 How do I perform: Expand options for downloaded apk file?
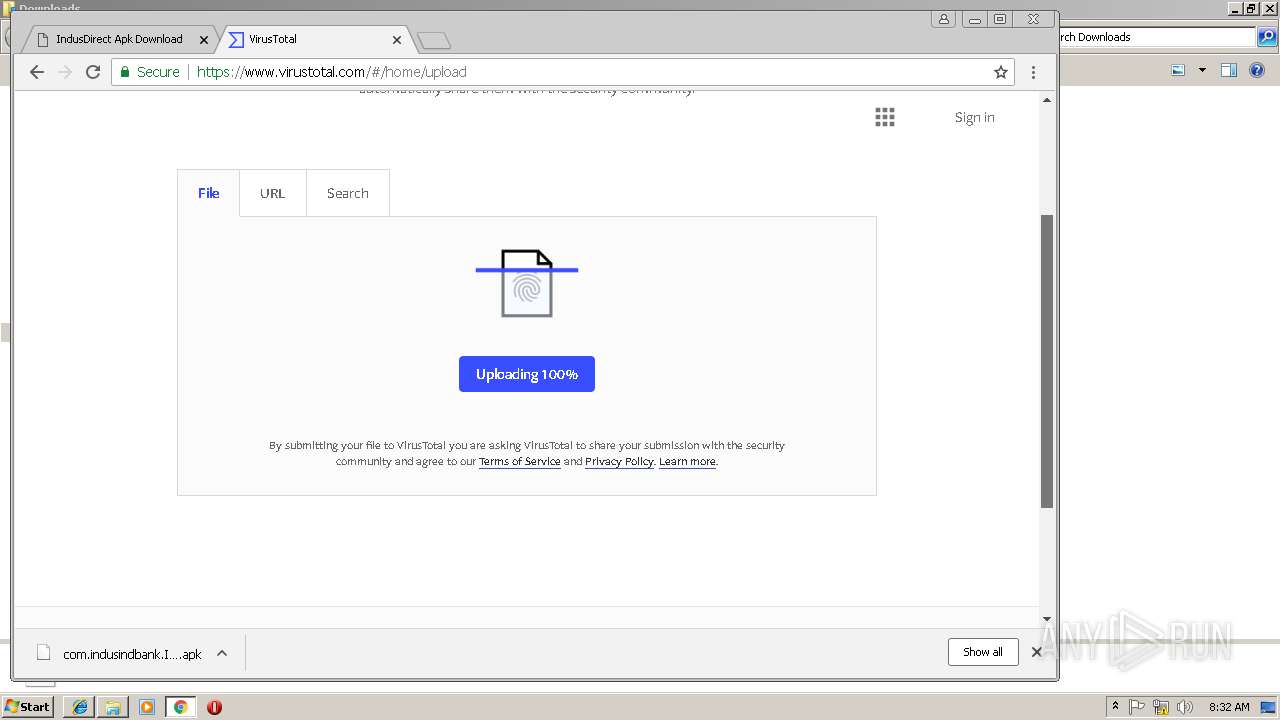point(222,654)
